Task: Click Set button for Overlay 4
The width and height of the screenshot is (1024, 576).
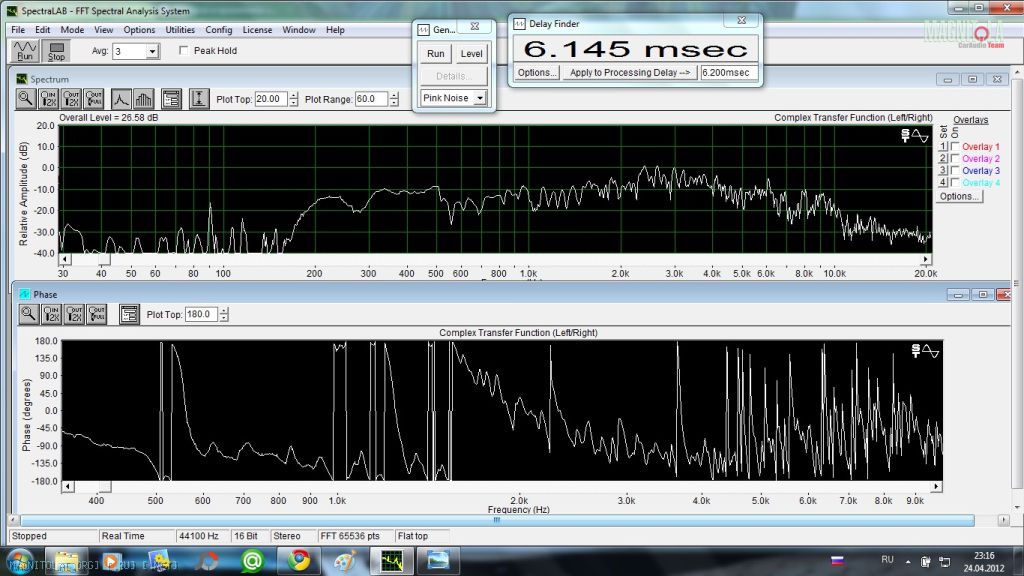Action: click(943, 183)
